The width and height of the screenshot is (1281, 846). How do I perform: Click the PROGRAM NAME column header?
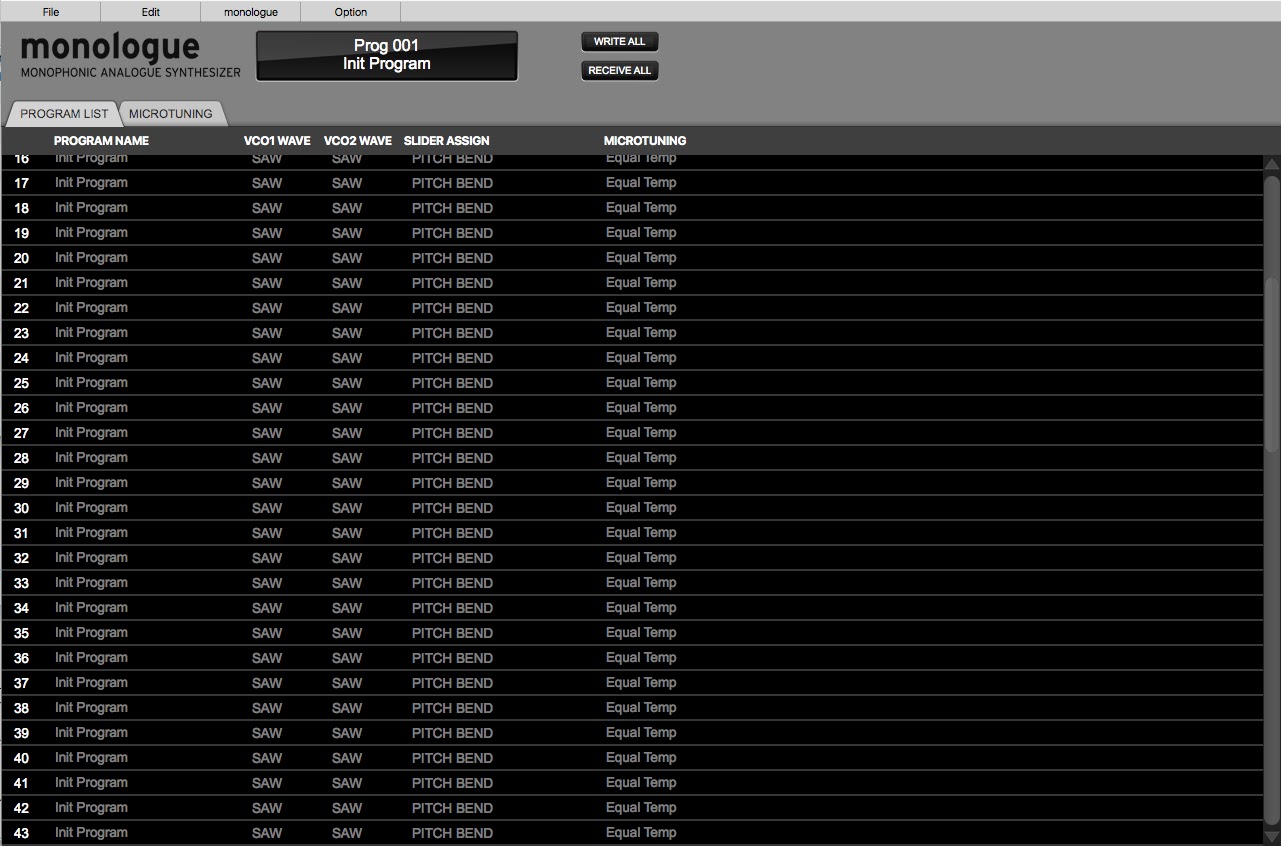(x=101, y=141)
